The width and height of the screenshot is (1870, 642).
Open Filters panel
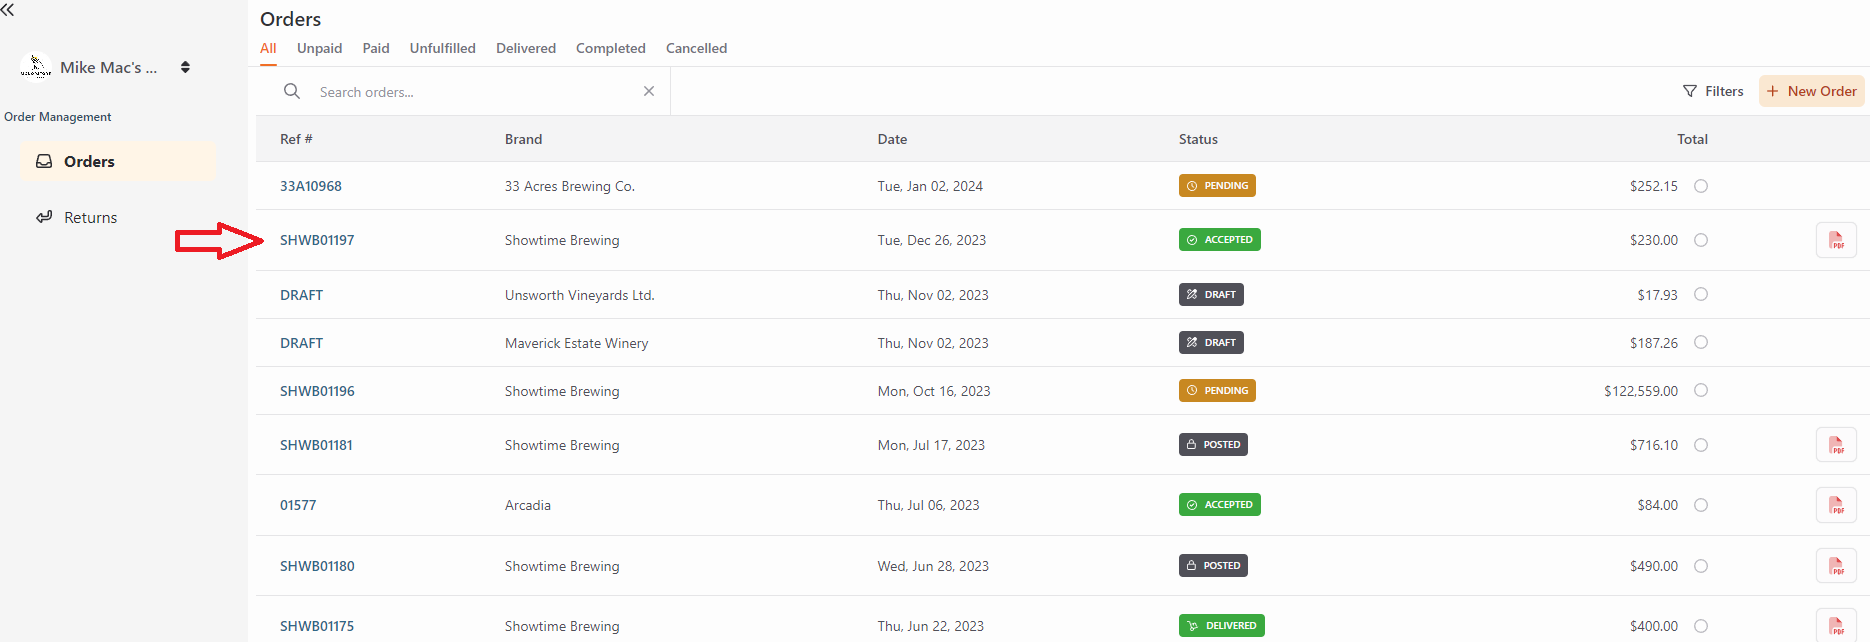1713,91
